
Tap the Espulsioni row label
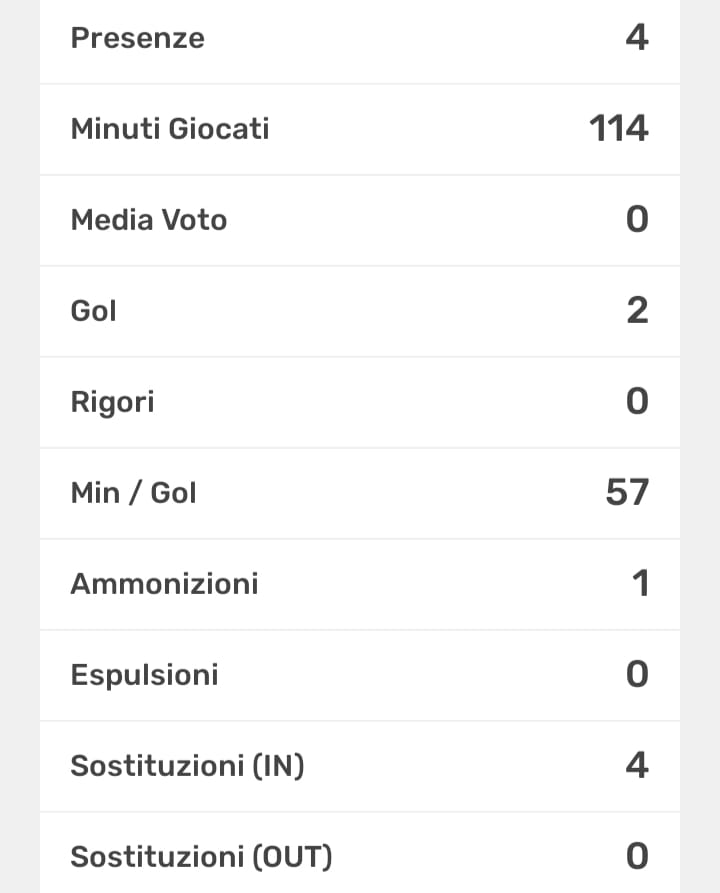(x=144, y=675)
